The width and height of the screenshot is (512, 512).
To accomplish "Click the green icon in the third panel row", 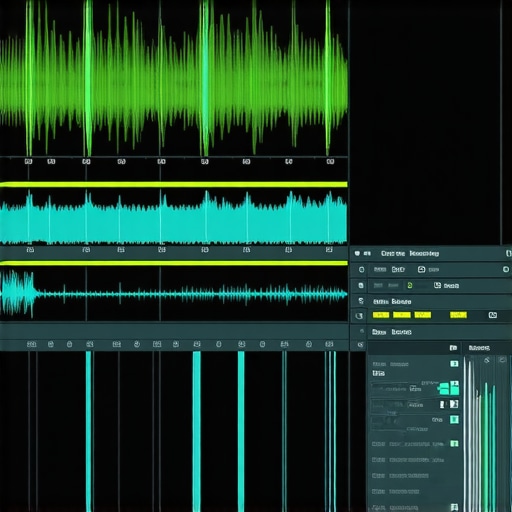I will (410, 285).
